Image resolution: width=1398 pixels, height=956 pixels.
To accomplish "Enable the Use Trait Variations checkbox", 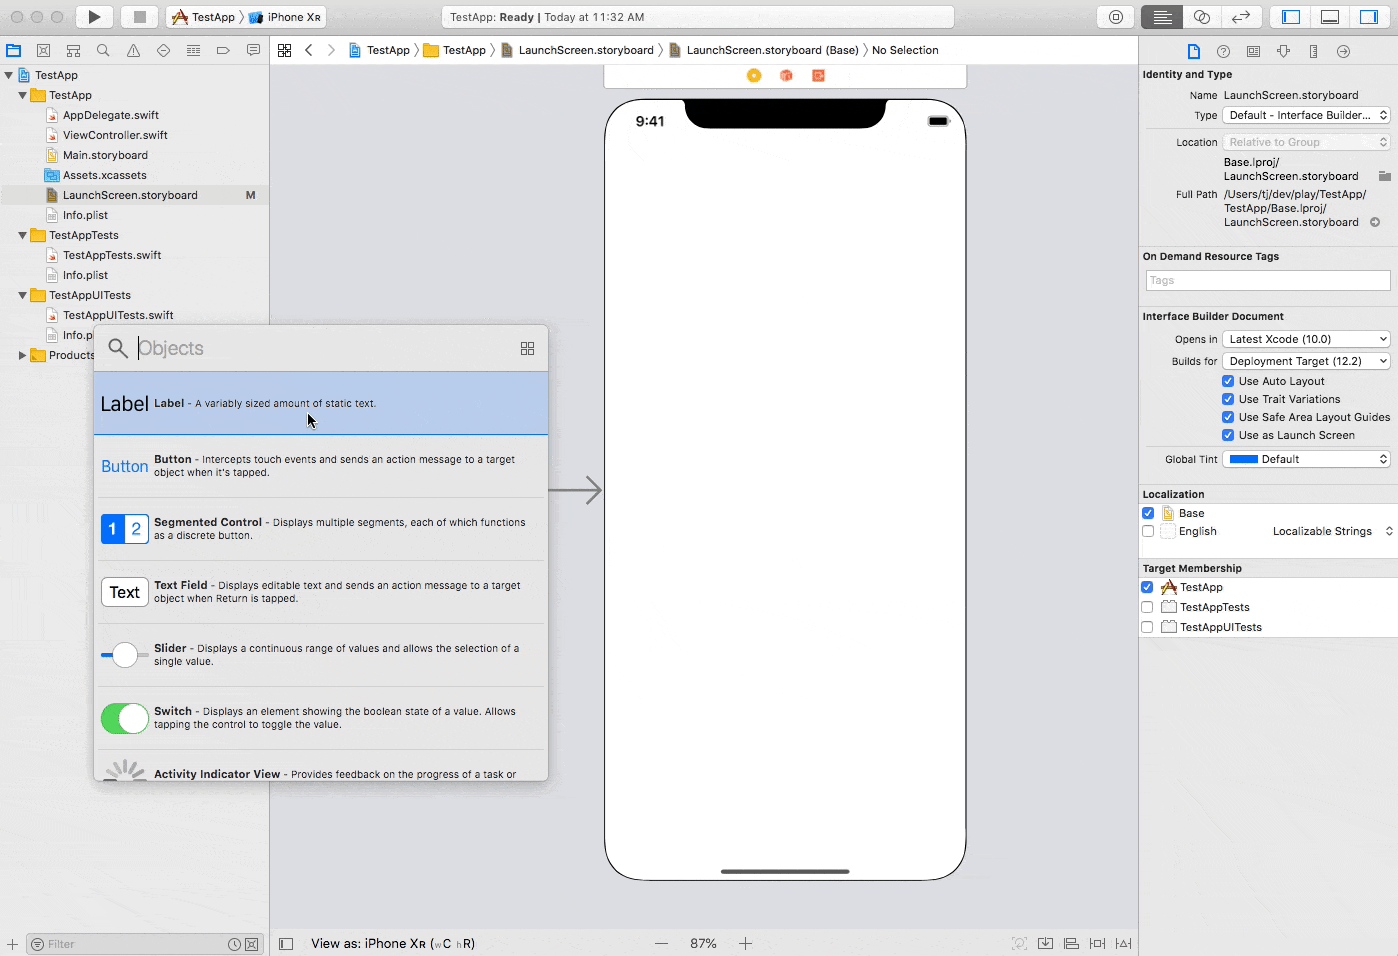I will 1228,399.
